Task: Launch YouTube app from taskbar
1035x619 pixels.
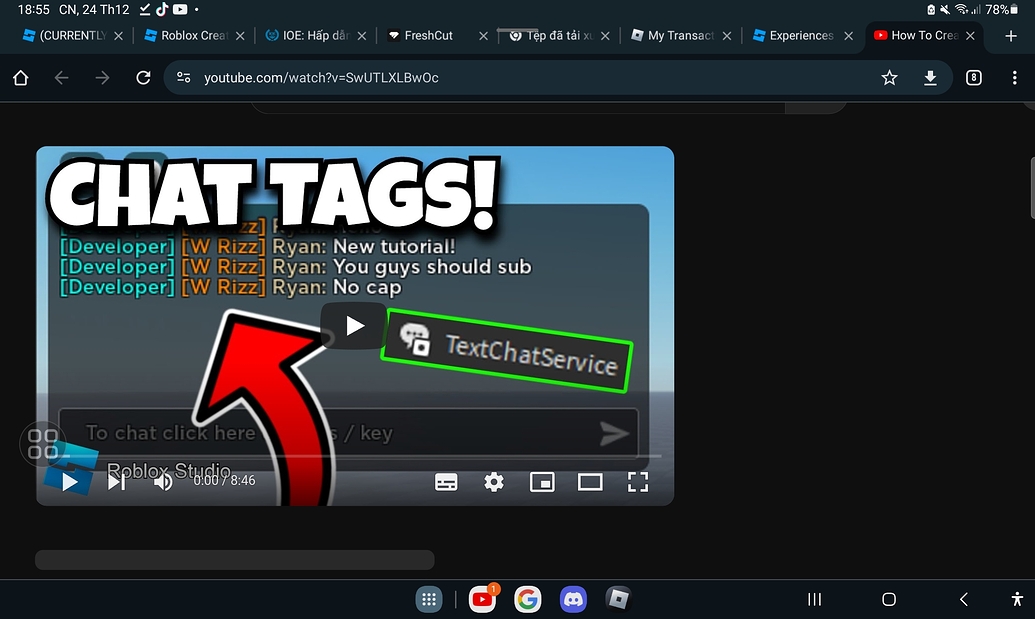Action: pos(483,599)
